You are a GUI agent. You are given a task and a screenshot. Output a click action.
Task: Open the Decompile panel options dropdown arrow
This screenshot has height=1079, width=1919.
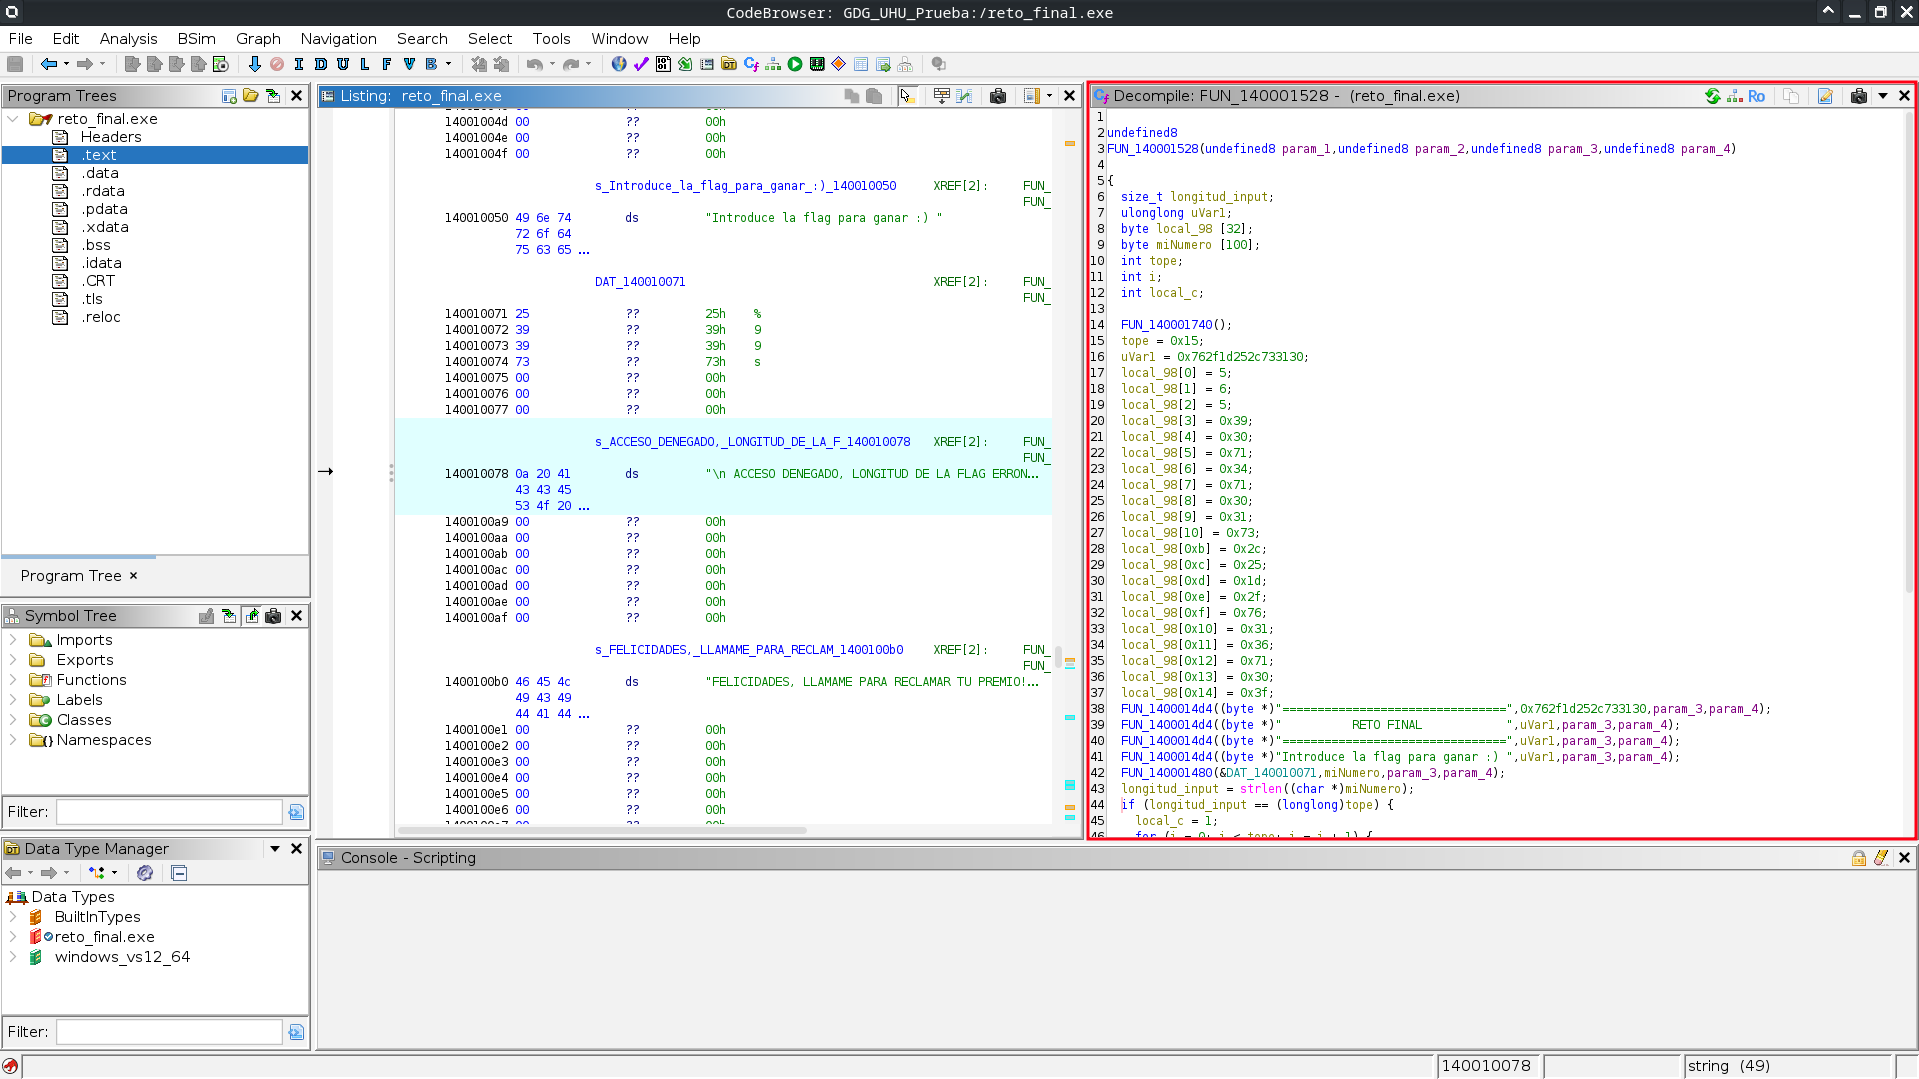coord(1883,96)
